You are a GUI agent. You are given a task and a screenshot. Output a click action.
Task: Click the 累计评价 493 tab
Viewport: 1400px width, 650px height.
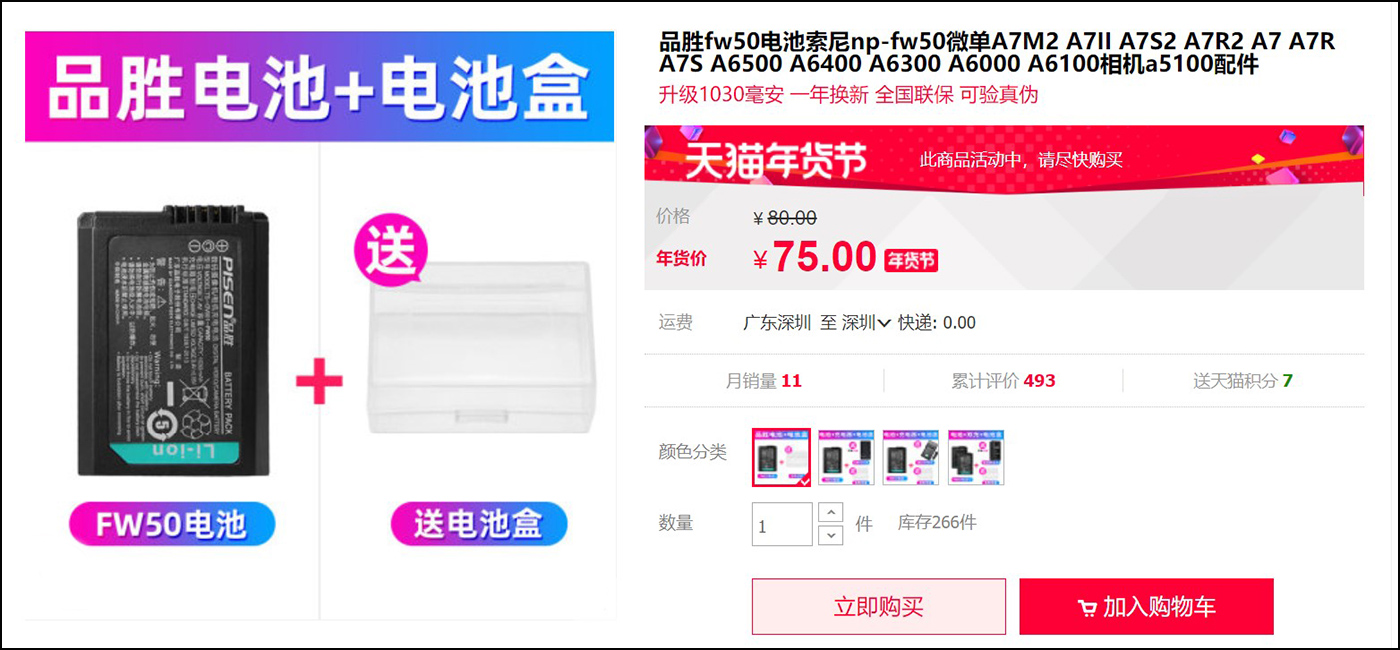tap(1003, 381)
